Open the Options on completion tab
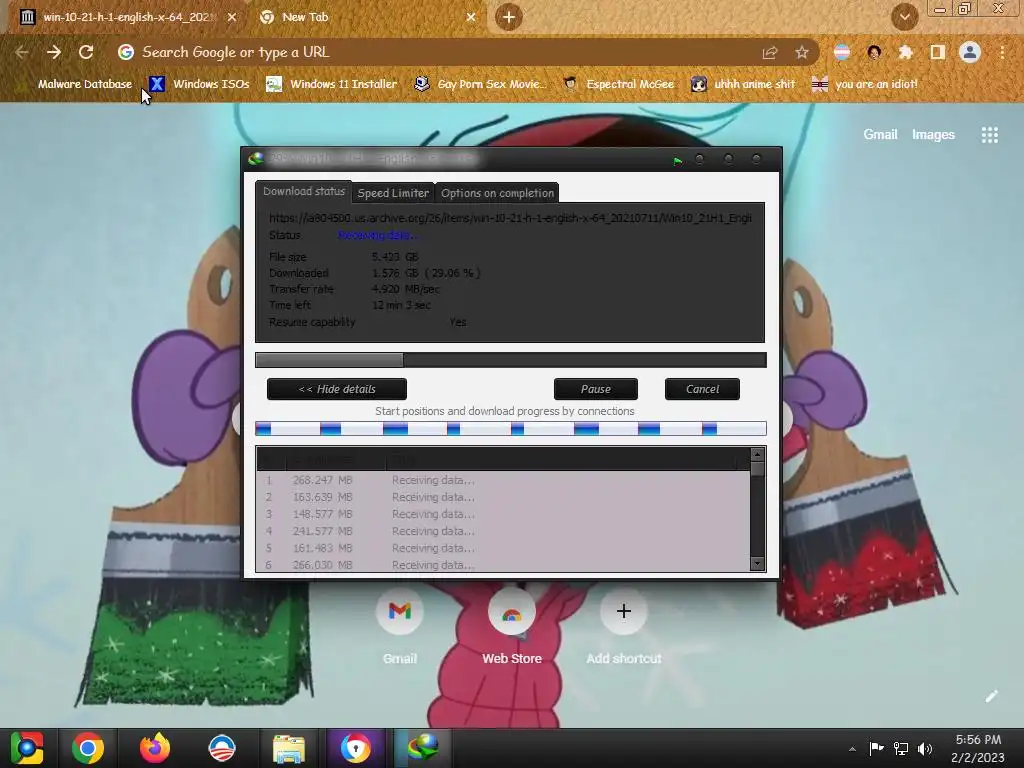The width and height of the screenshot is (1024, 768). pos(497,193)
